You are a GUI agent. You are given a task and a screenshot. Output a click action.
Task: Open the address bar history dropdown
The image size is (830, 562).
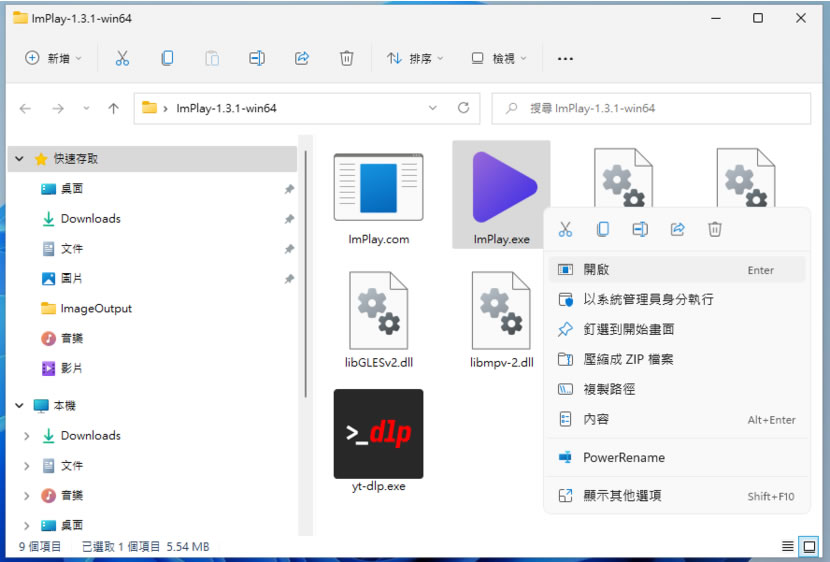pos(432,108)
